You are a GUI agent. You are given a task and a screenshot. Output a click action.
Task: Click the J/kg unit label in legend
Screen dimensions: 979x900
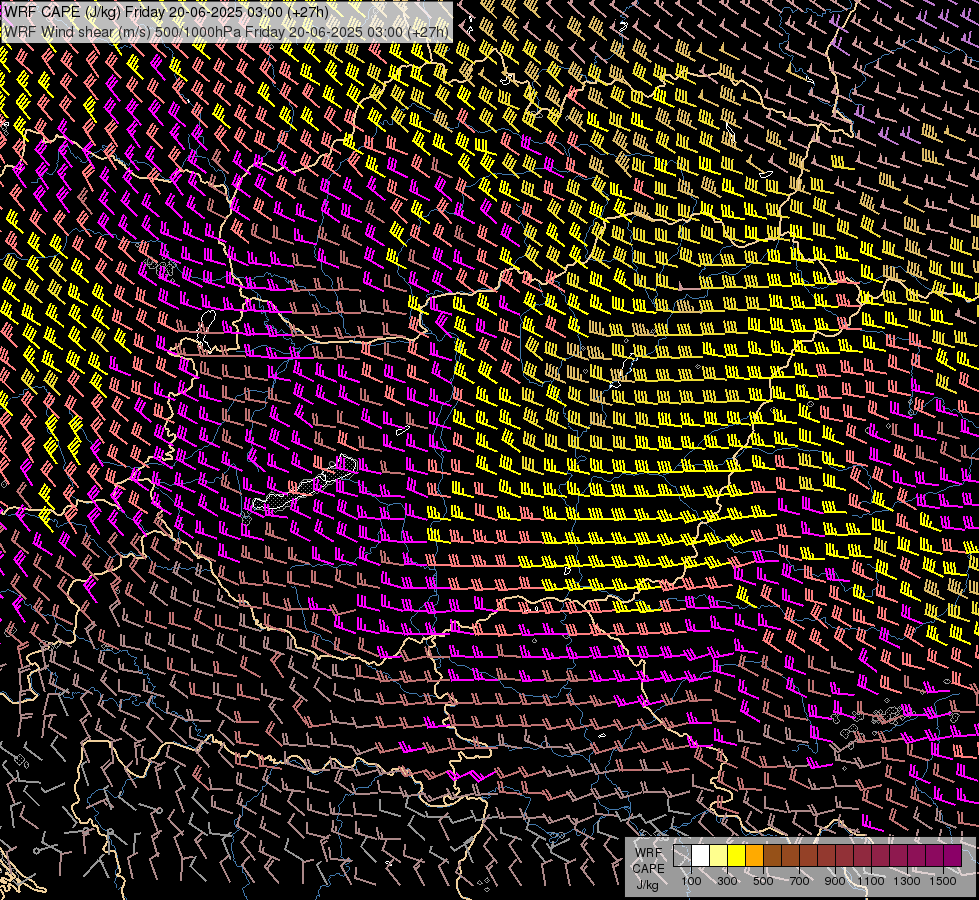click(647, 885)
